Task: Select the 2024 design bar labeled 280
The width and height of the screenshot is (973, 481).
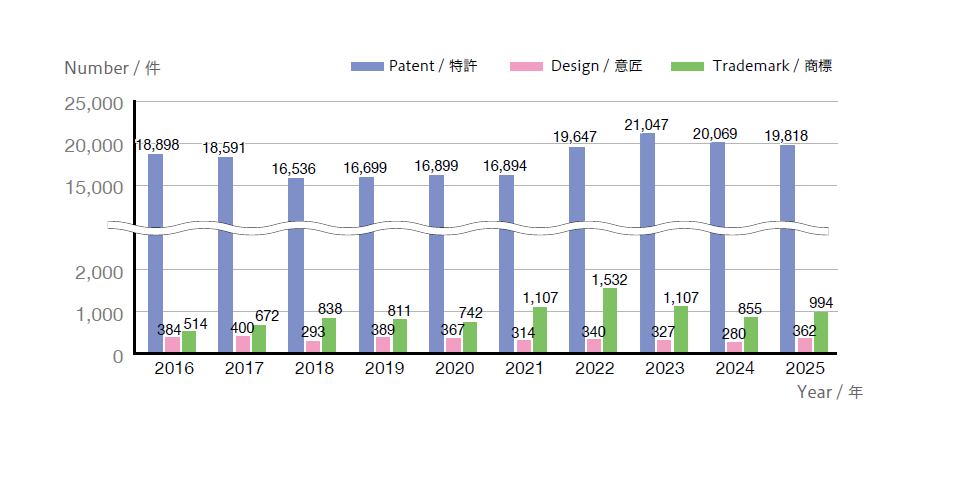Action: [x=735, y=347]
